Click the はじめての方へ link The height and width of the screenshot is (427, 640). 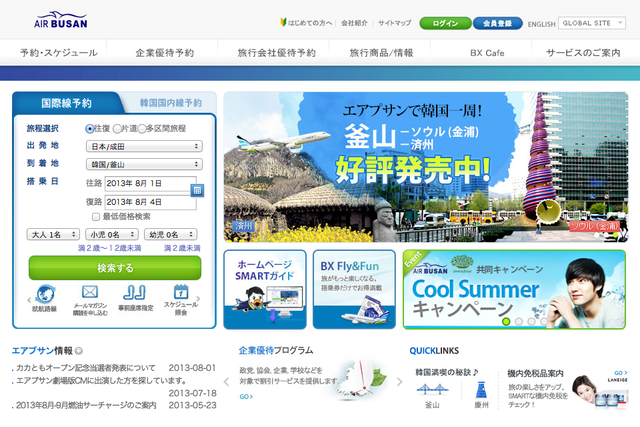tap(310, 23)
